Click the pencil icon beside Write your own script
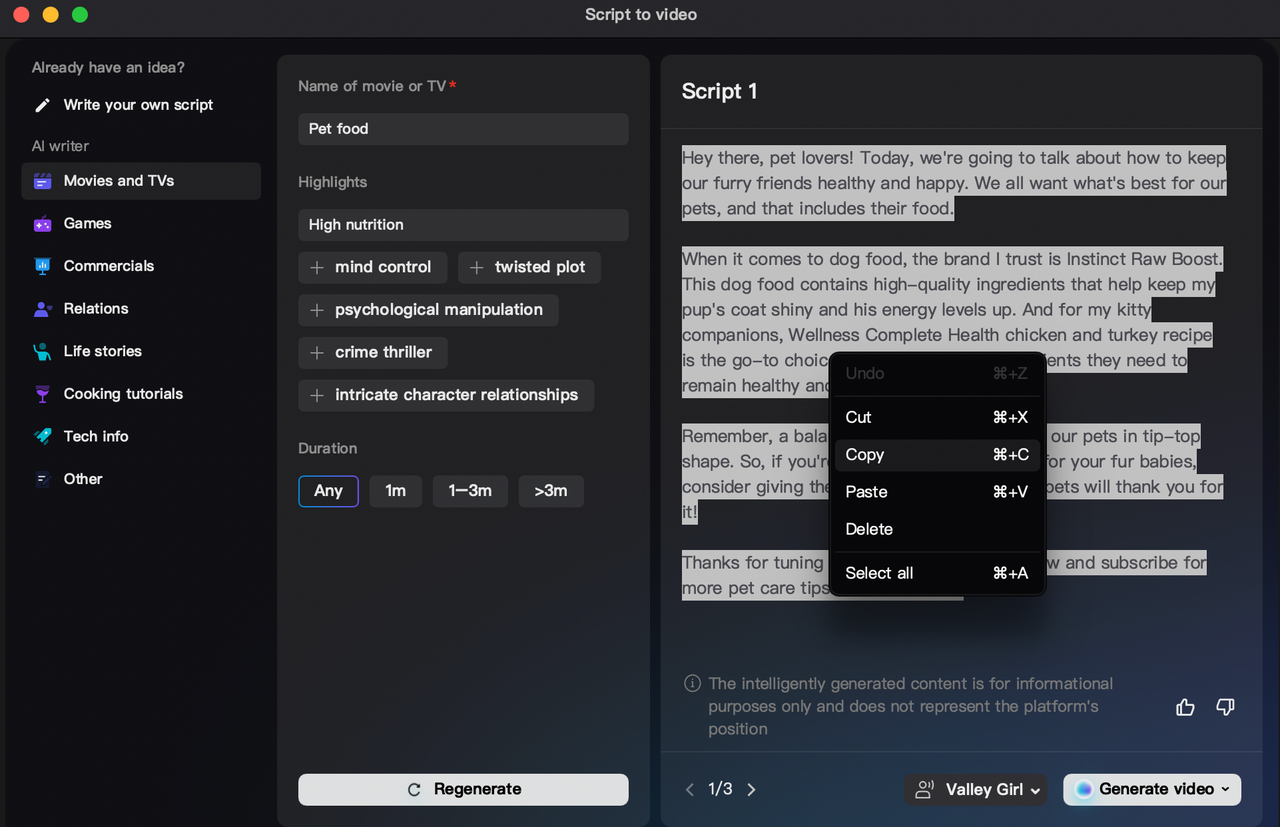 pyautogui.click(x=41, y=104)
